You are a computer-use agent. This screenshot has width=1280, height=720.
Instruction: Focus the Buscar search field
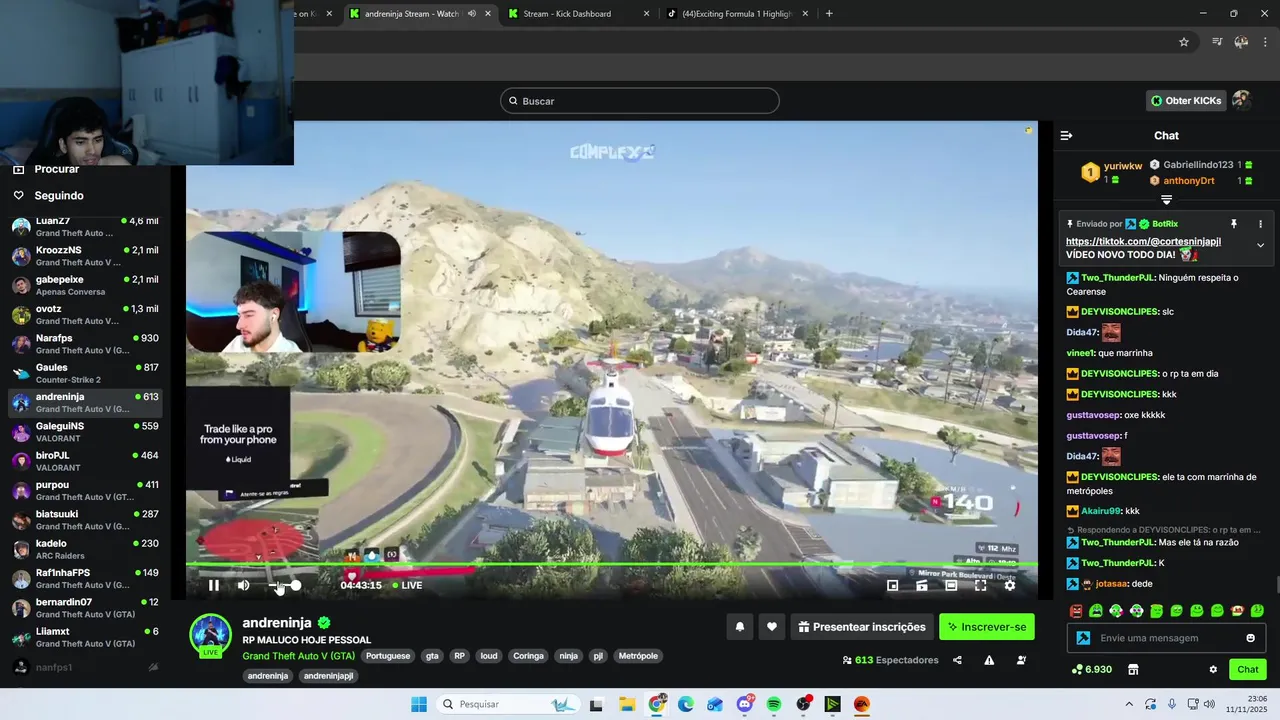coord(640,101)
